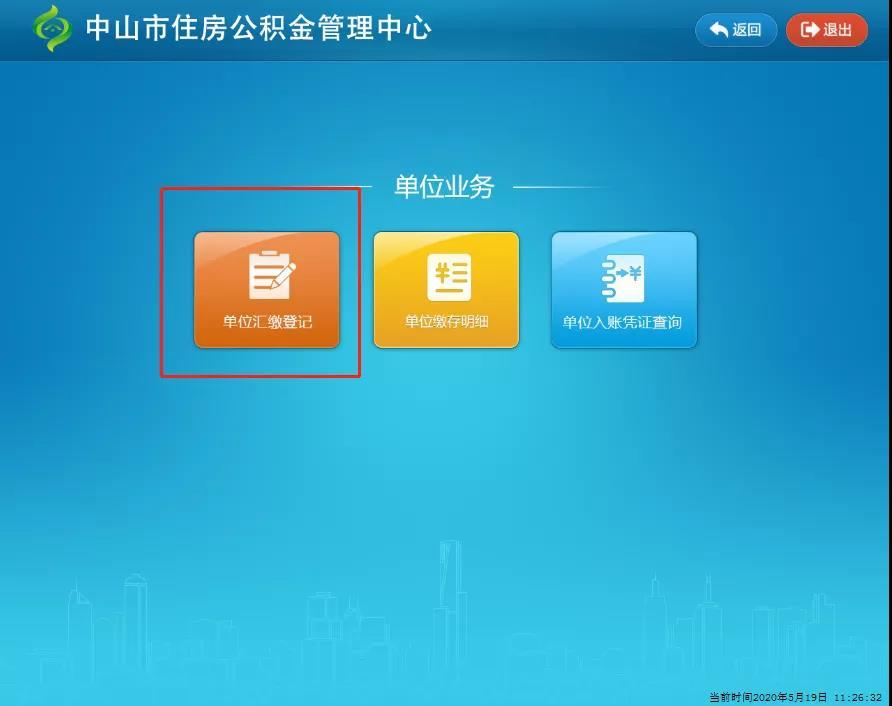Click the 单位业务 section heading
Screen dimensions: 892x706
click(x=444, y=187)
